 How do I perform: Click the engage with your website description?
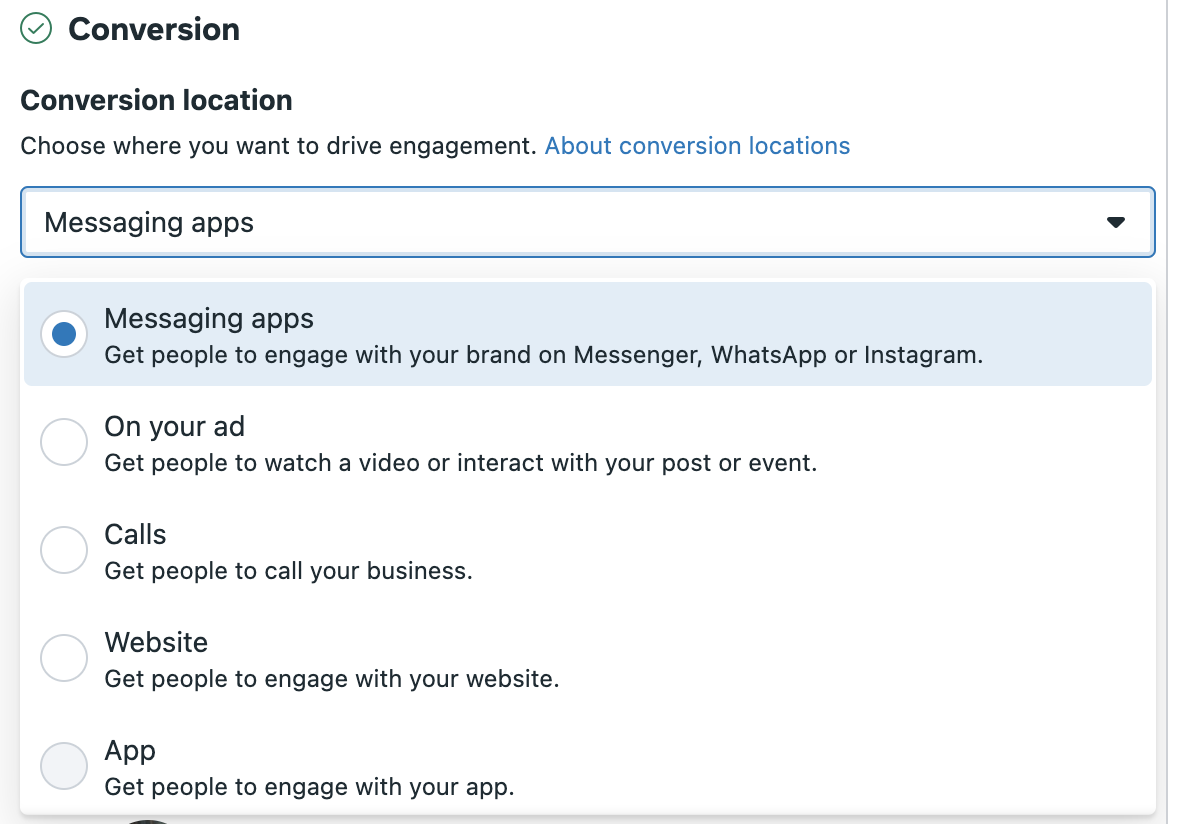tap(332, 679)
